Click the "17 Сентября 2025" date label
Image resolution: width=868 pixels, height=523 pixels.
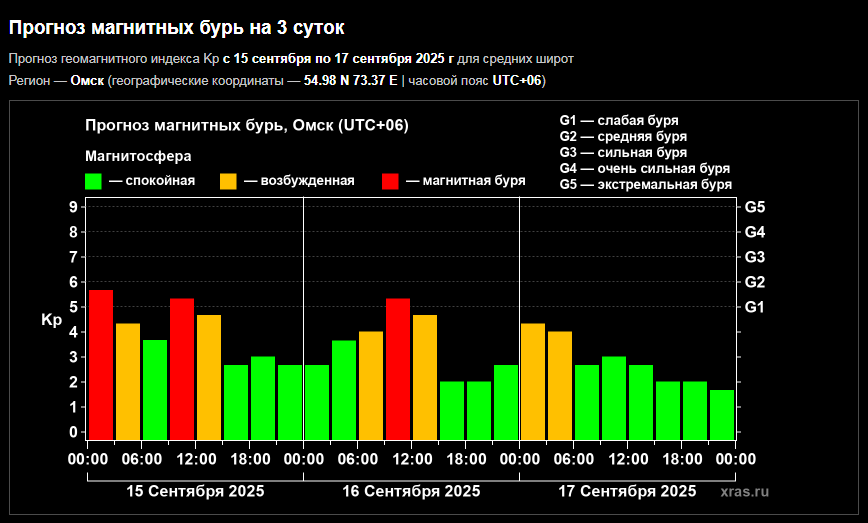(x=627, y=491)
